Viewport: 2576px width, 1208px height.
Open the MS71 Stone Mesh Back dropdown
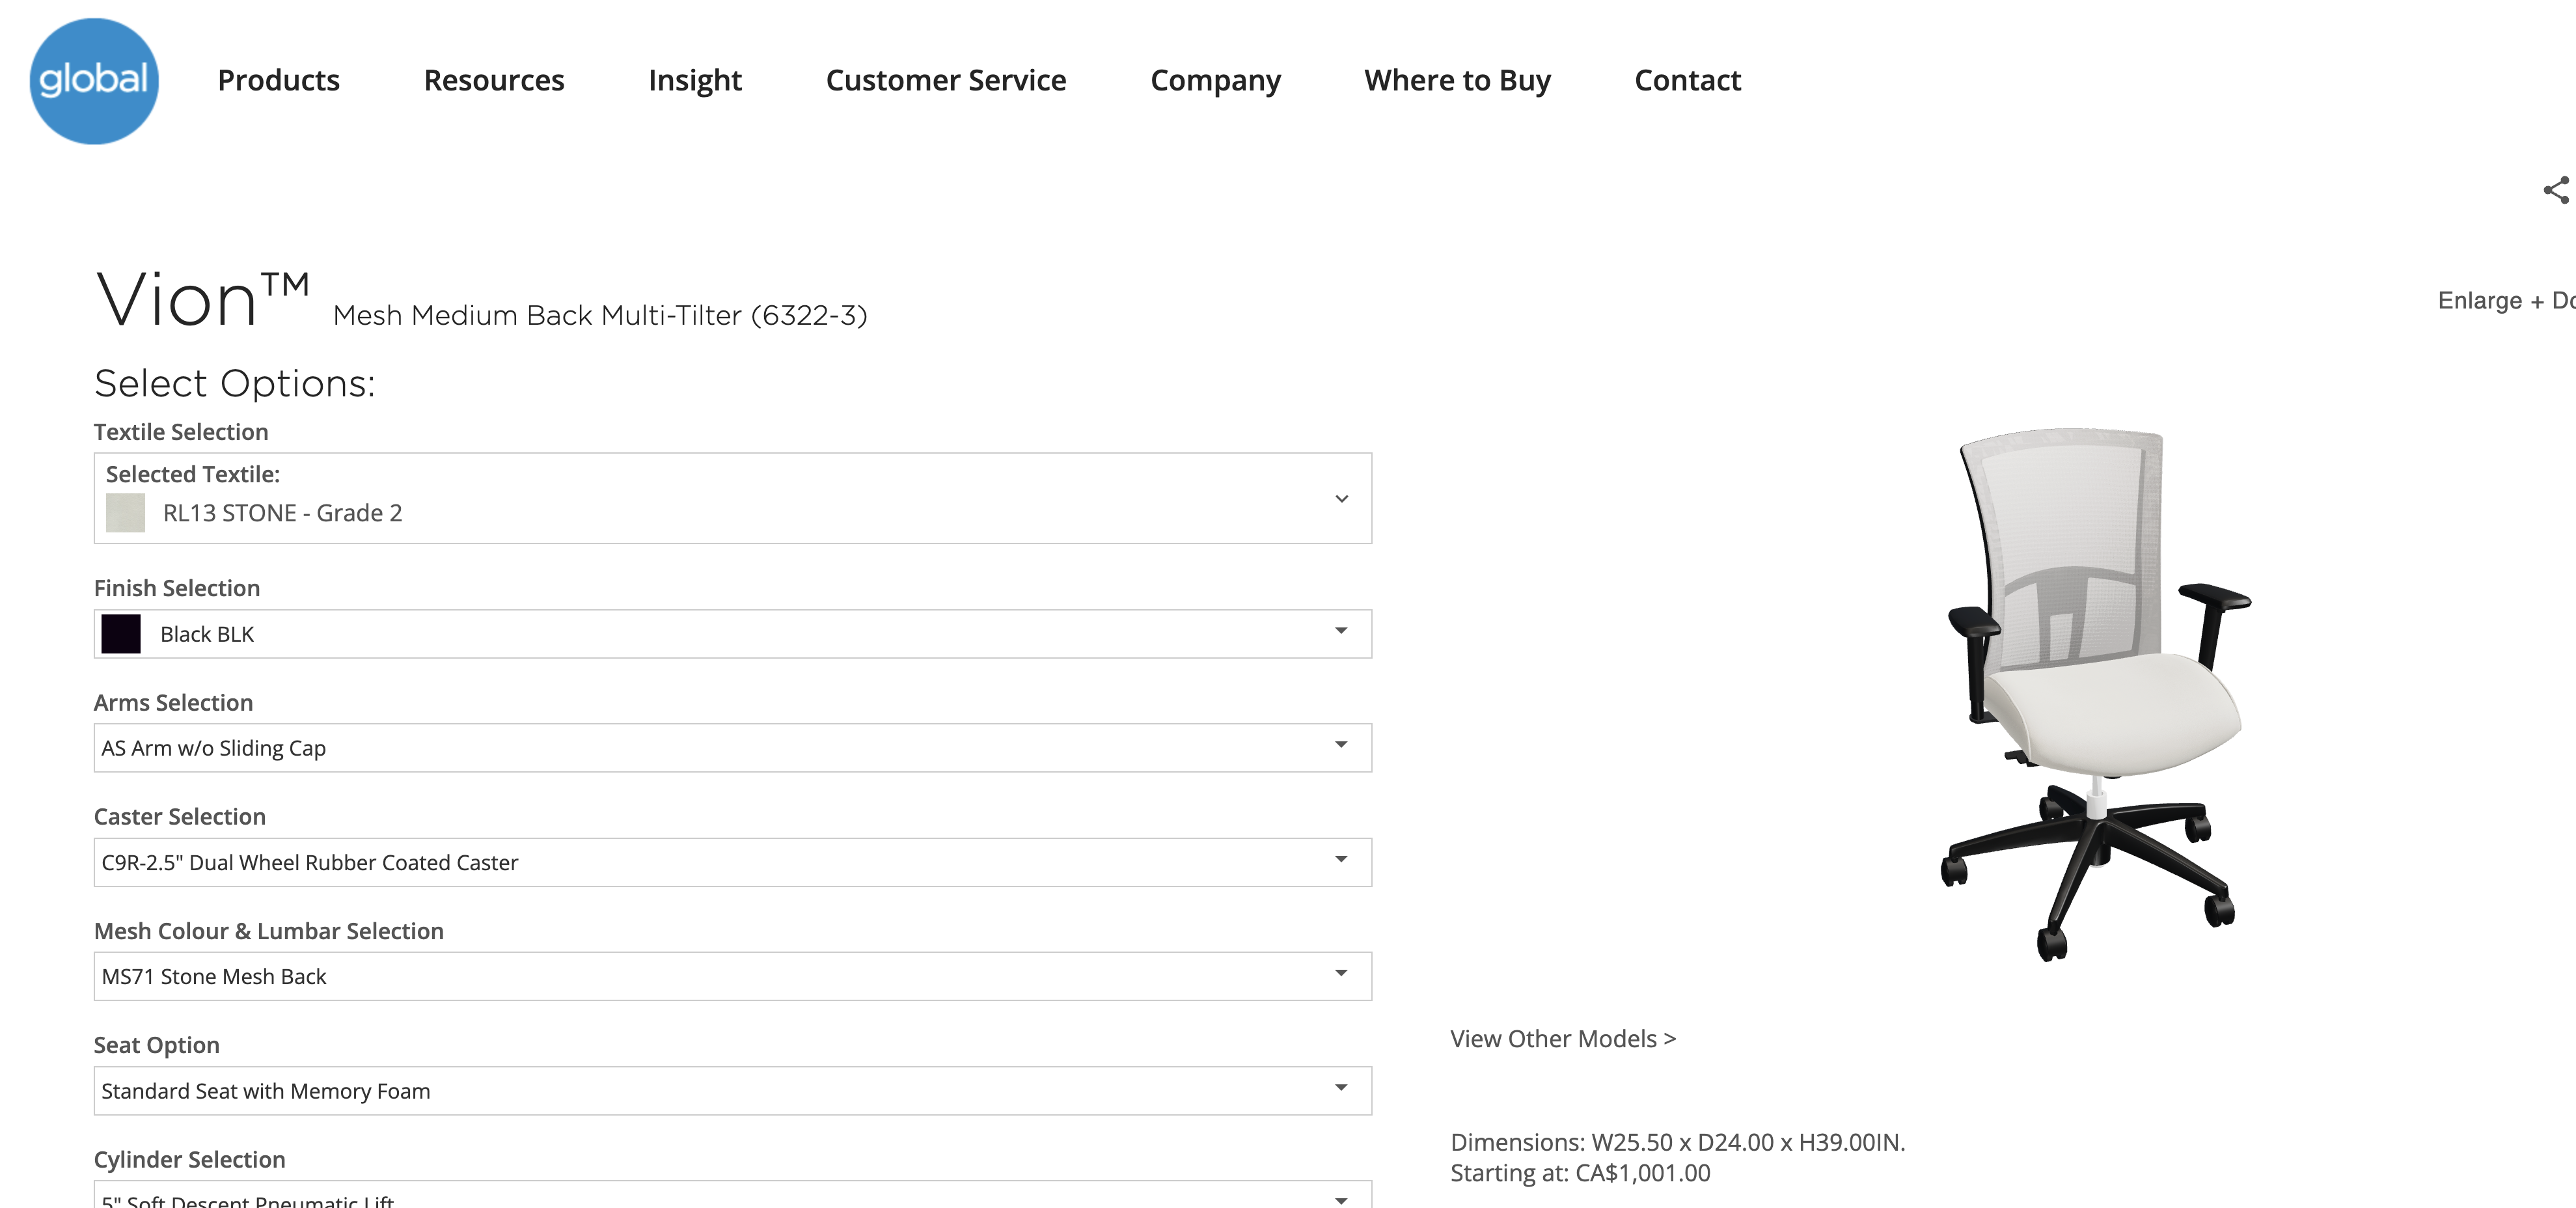733,976
